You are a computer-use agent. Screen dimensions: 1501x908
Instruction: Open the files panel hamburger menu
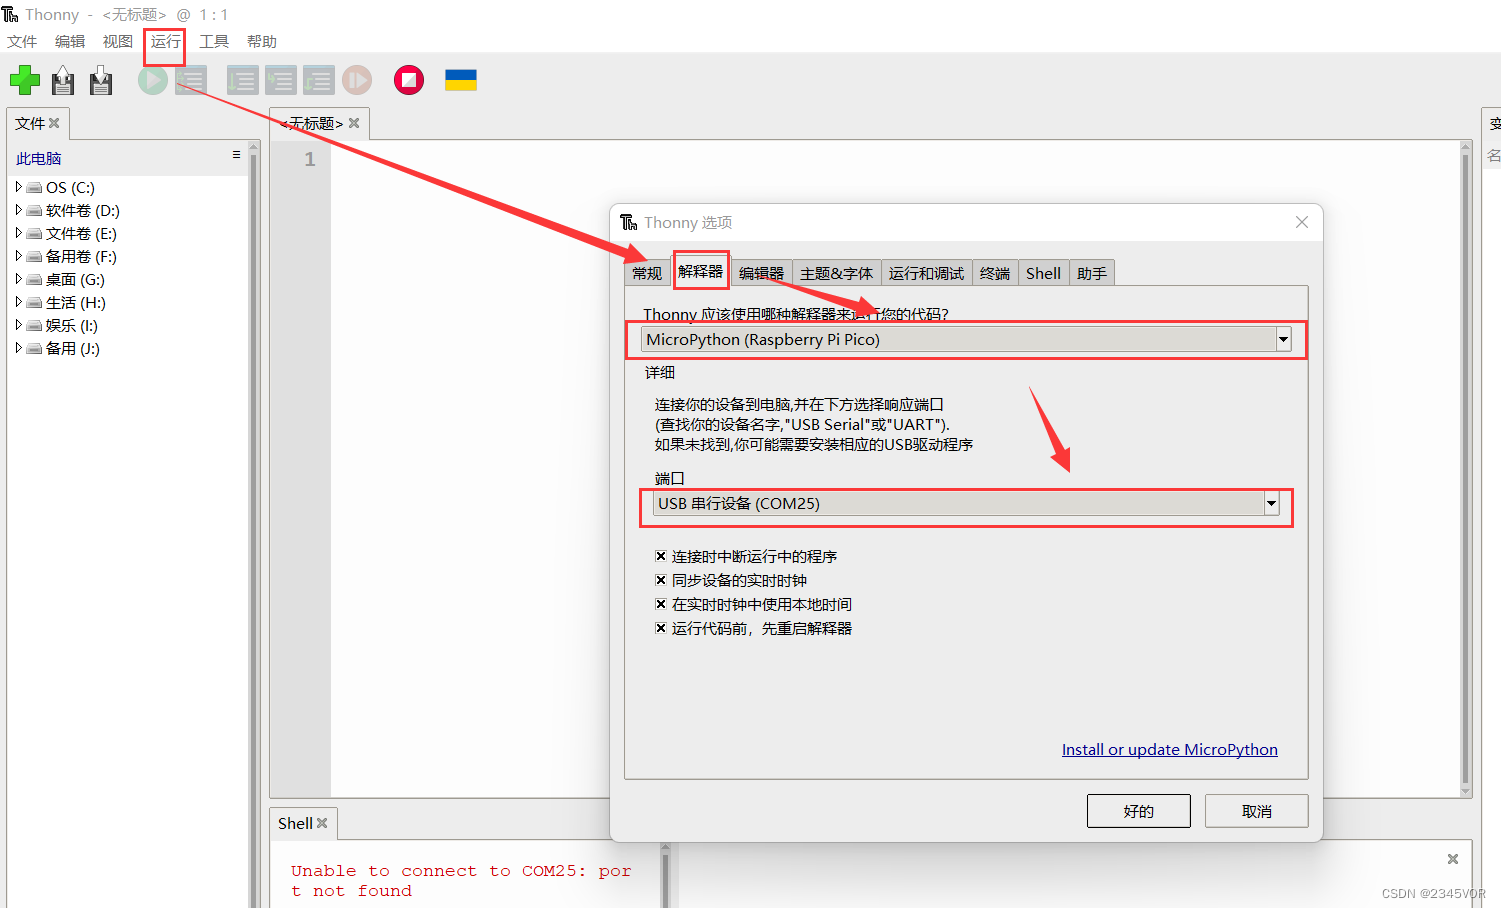coord(236,155)
